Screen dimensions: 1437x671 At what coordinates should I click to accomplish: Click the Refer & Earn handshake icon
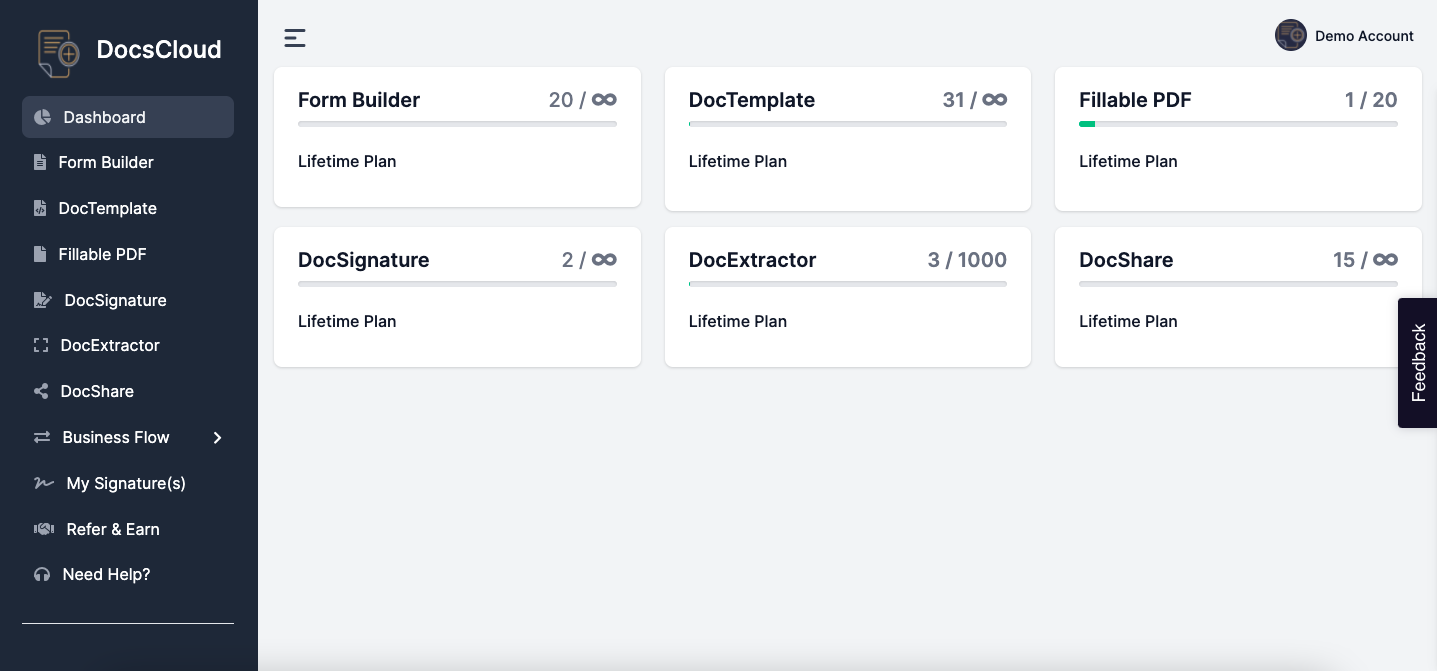[43, 529]
